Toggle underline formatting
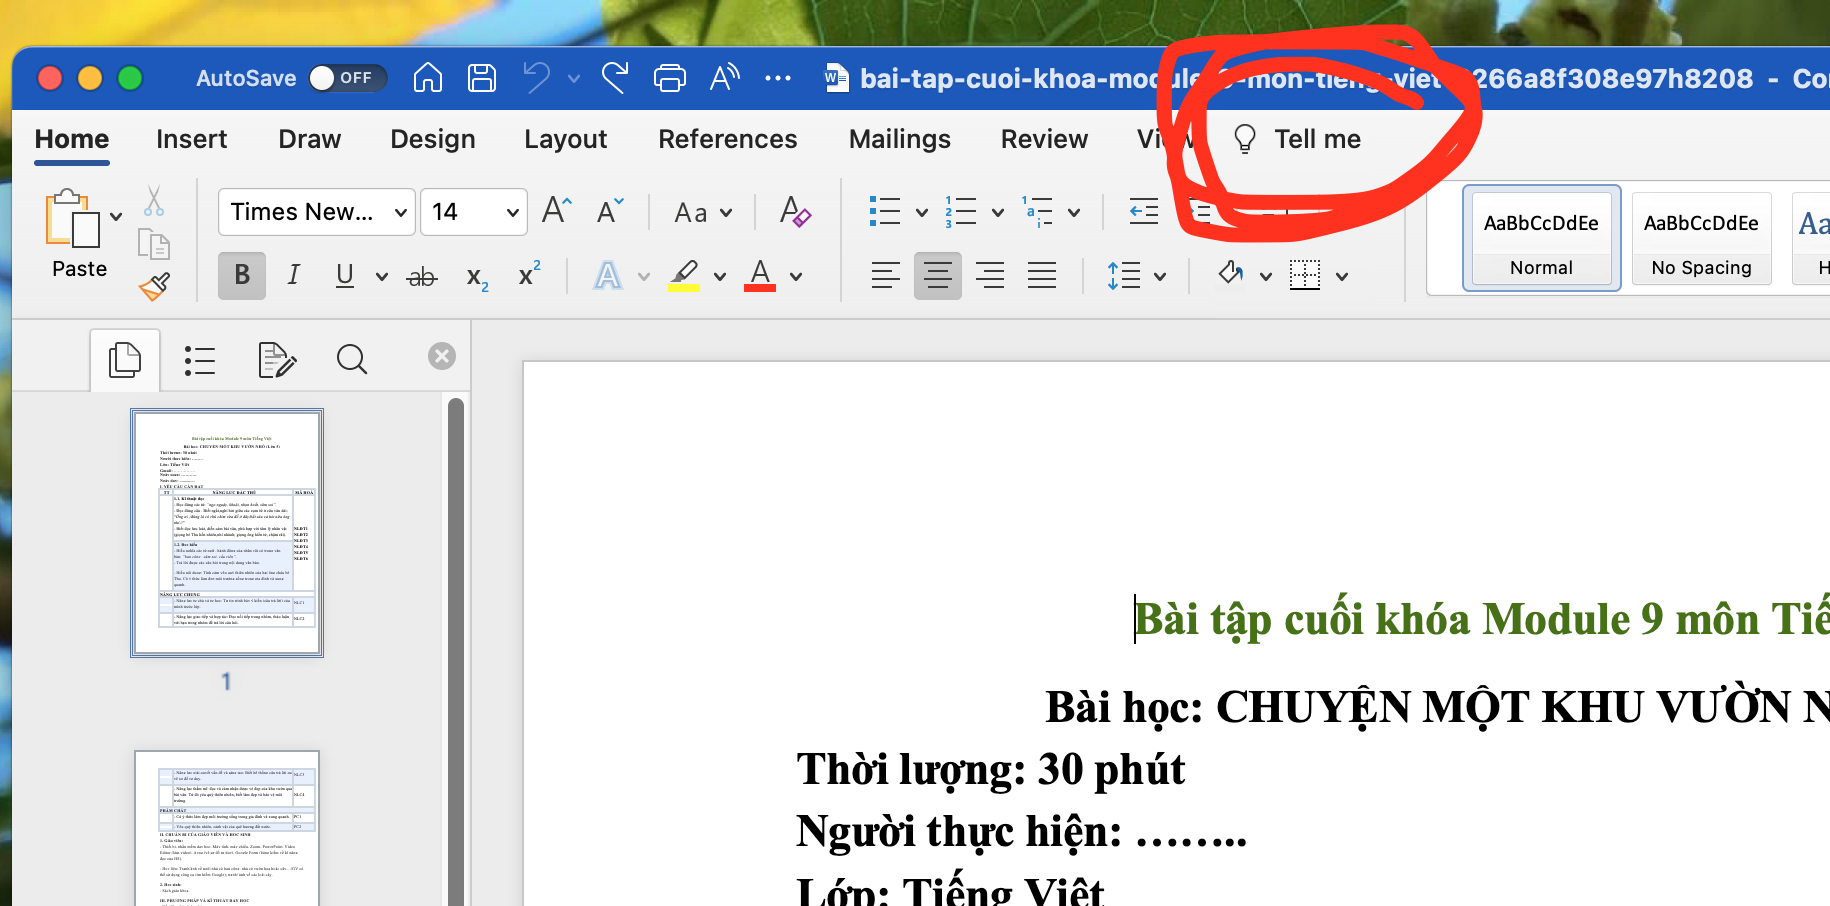The height and width of the screenshot is (906, 1830). (x=345, y=275)
